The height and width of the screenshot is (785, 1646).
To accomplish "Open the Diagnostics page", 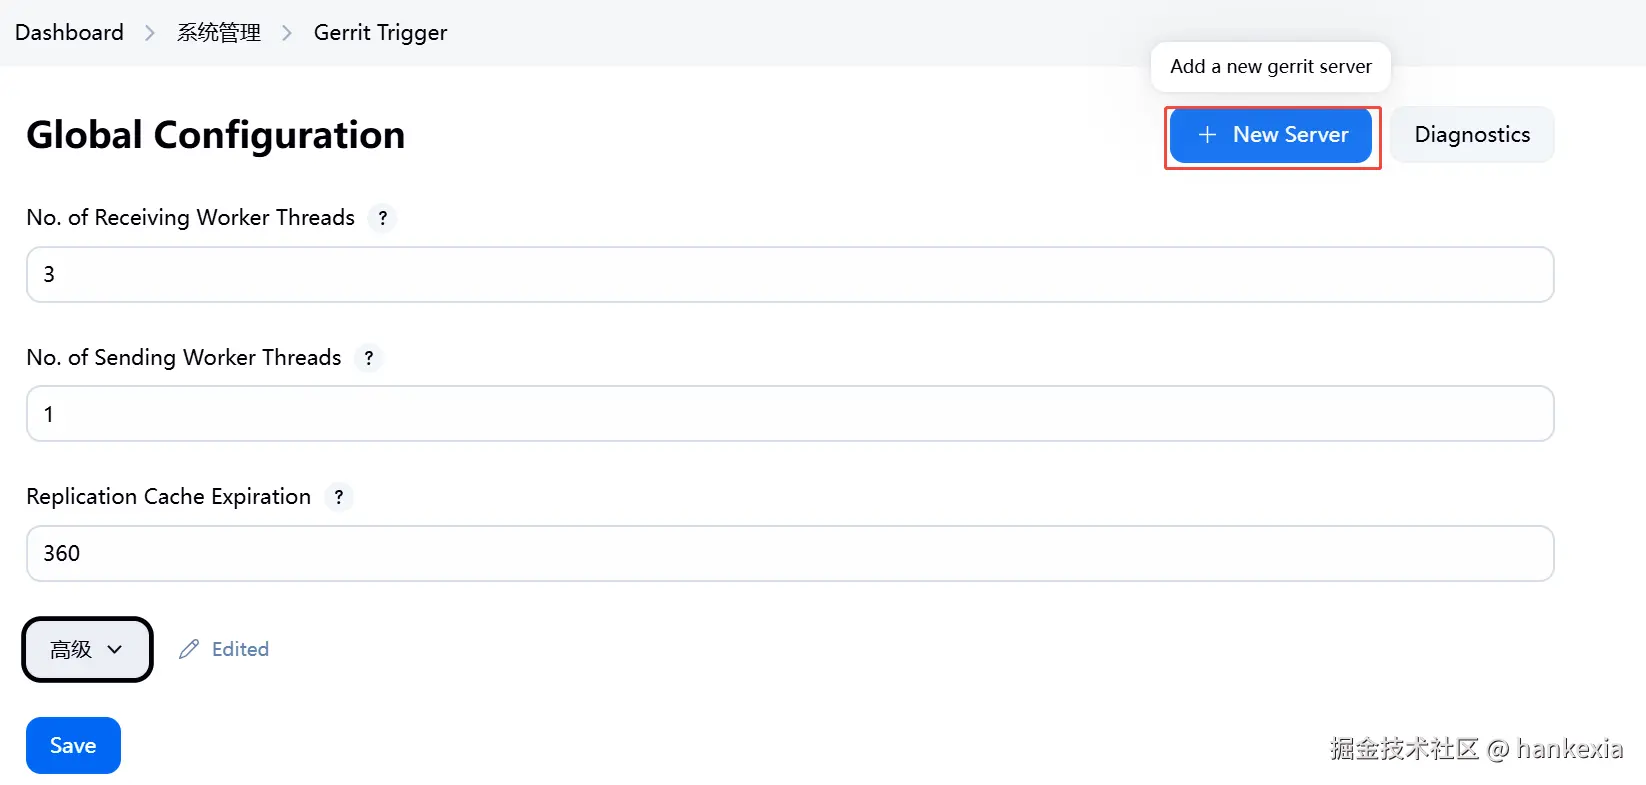I will click(x=1472, y=135).
